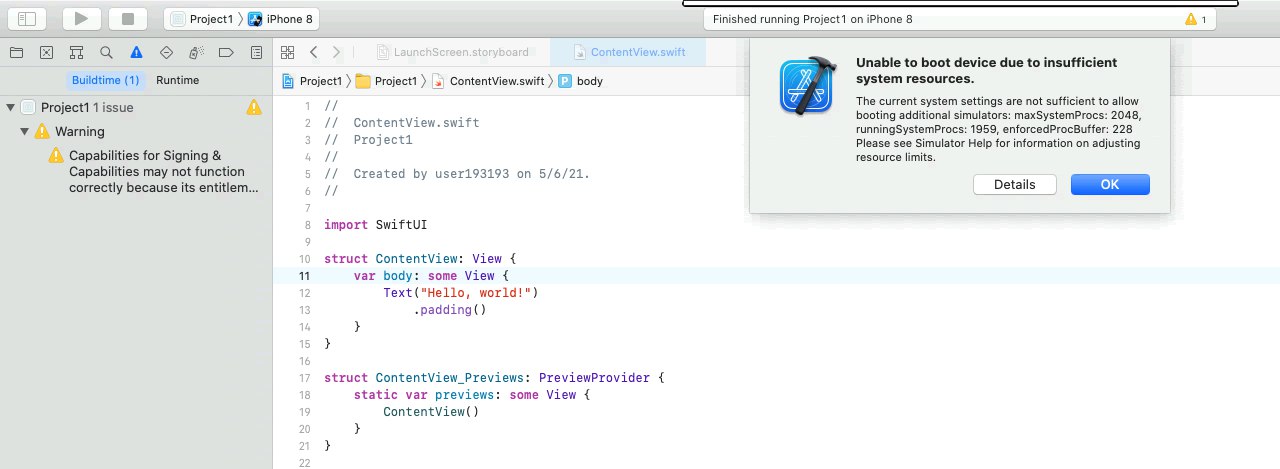Collapse the Project1 1 issue row
Viewport: 1280px width, 469px height.
pos(10,107)
